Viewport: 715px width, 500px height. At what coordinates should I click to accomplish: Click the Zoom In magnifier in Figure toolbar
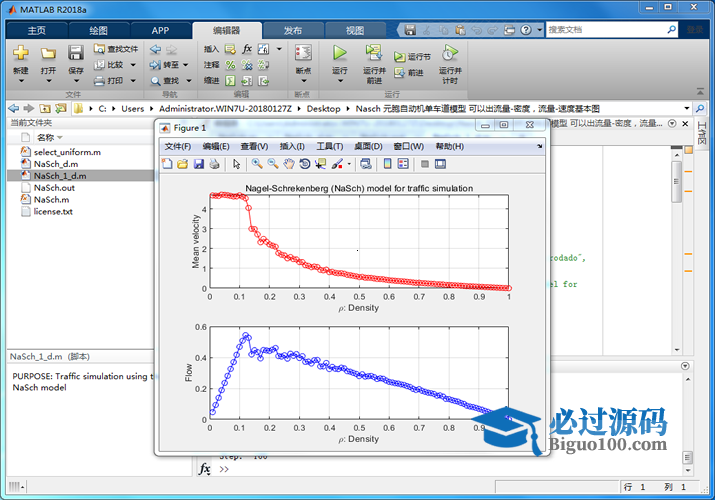tap(257, 164)
